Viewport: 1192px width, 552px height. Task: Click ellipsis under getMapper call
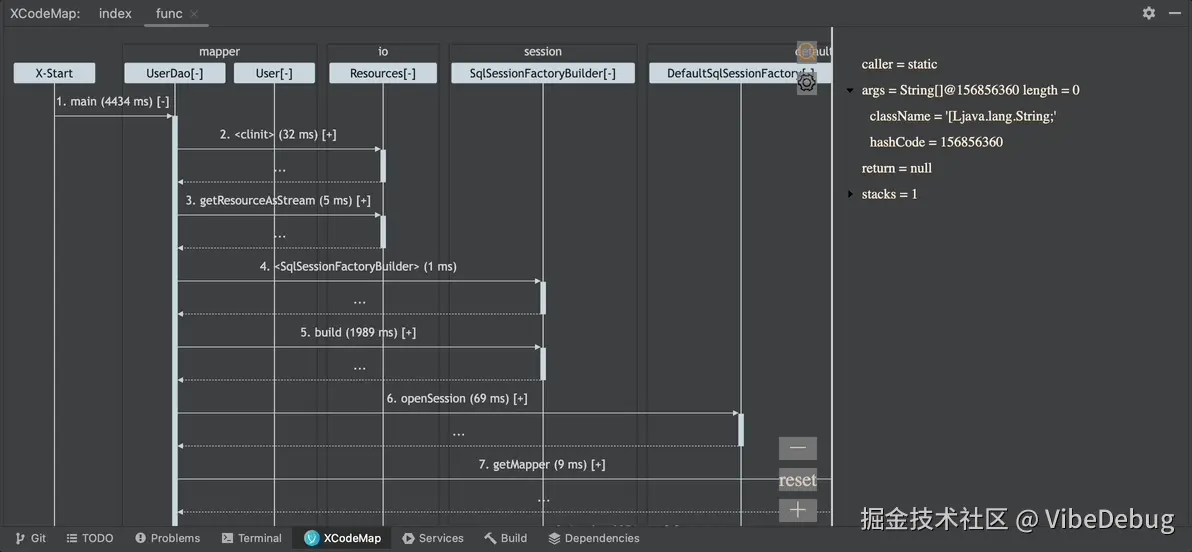[544, 500]
